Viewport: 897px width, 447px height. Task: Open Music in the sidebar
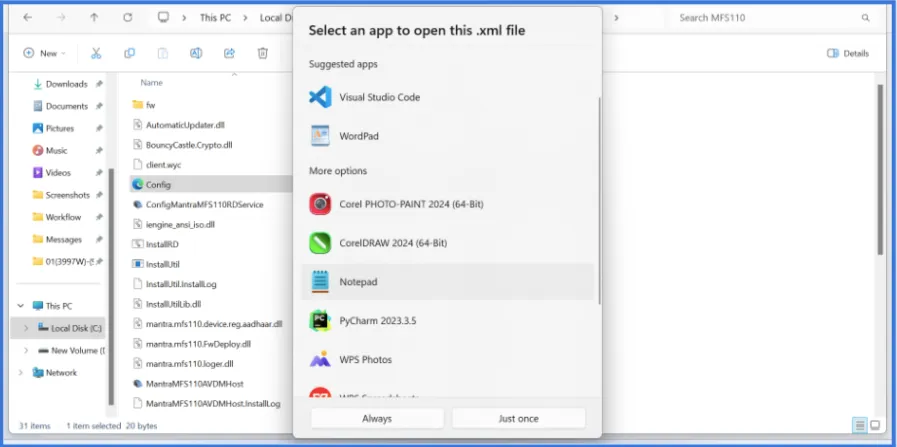pos(57,151)
